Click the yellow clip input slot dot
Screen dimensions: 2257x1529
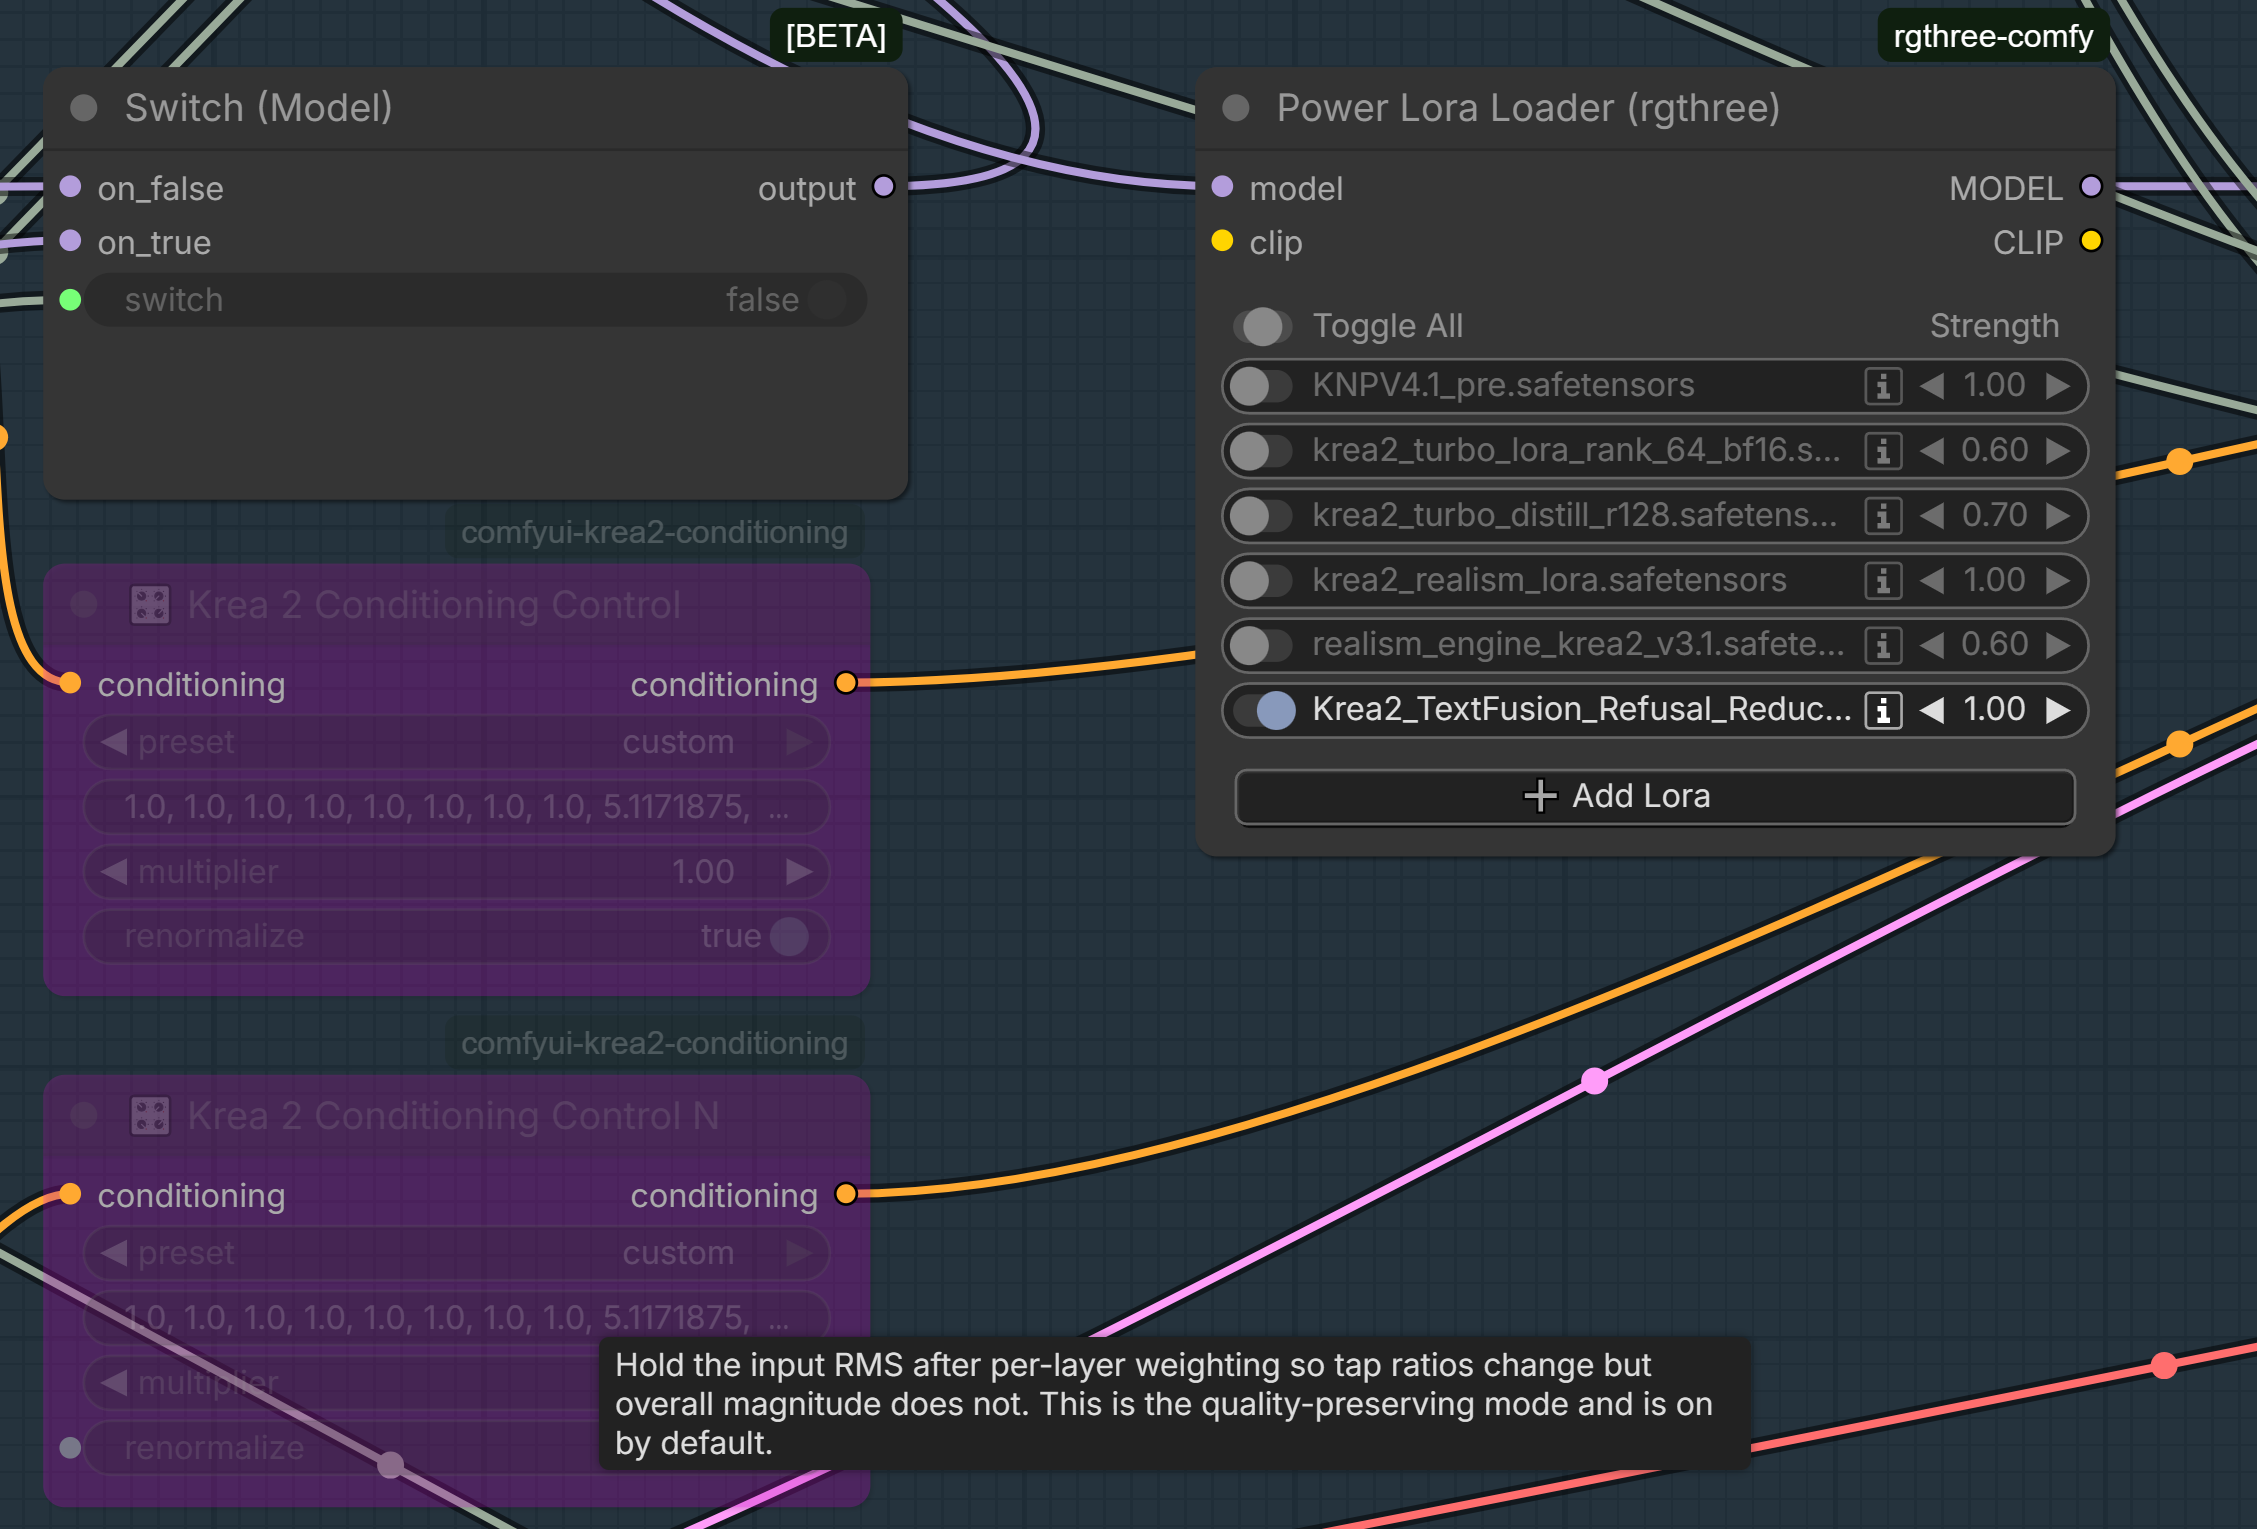1222,241
